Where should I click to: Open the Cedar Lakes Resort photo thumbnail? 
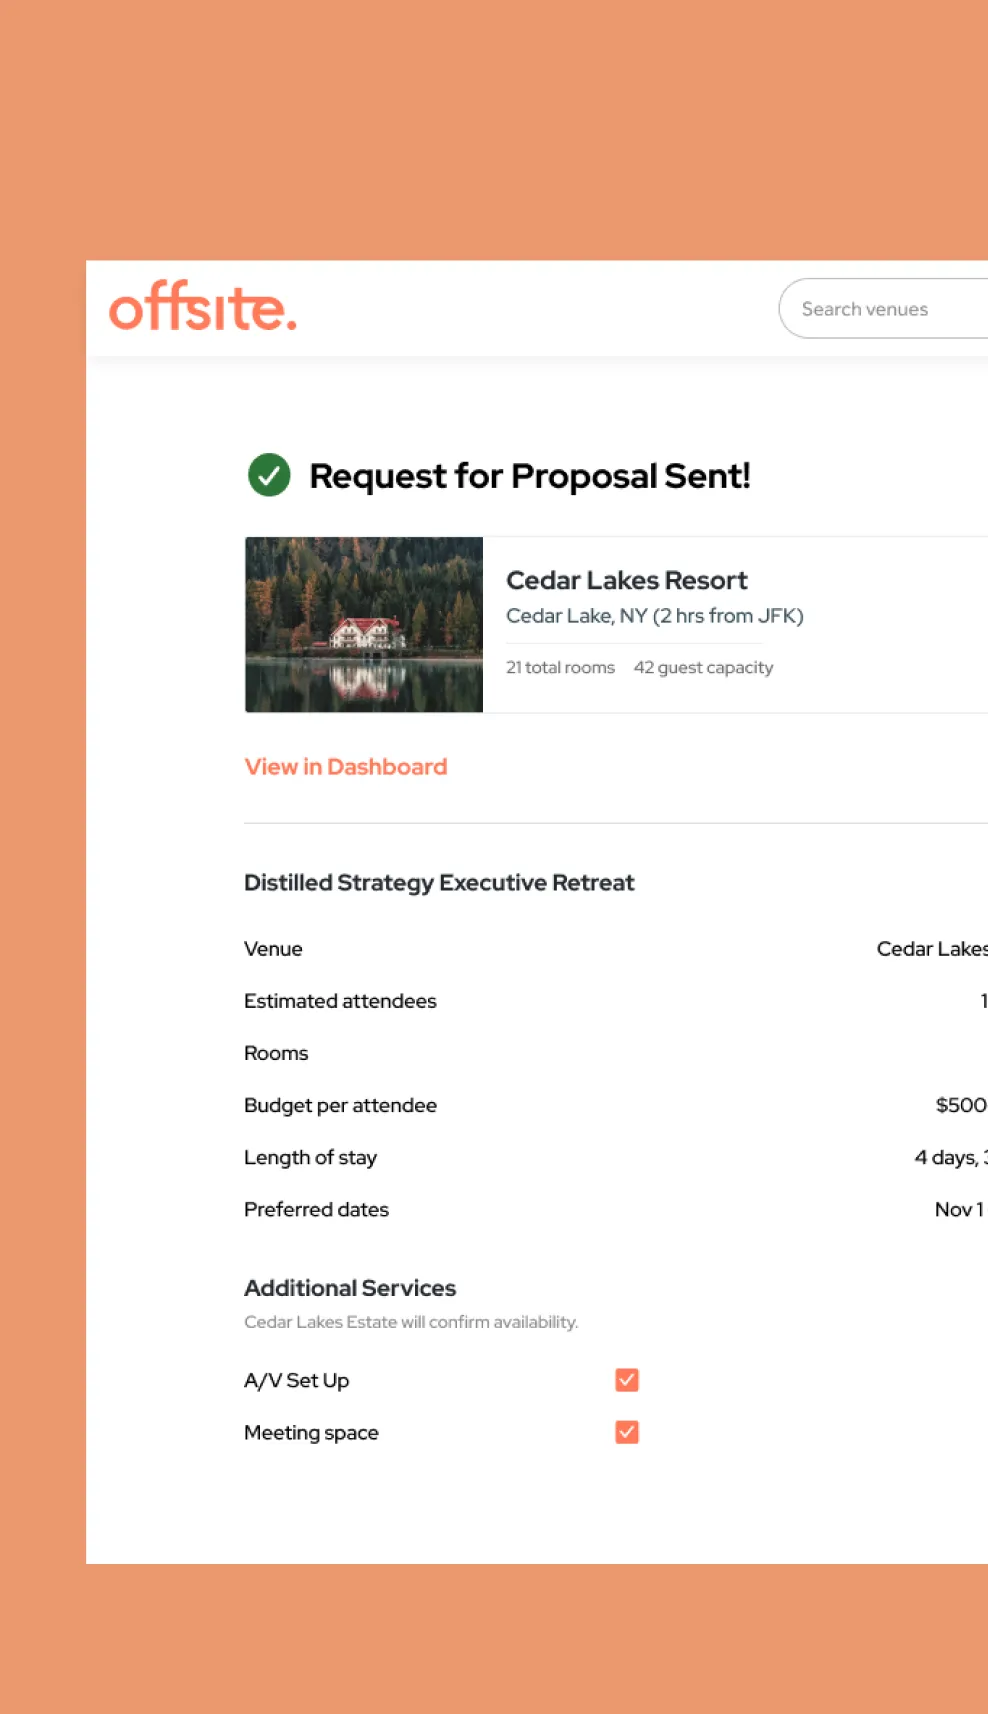364,625
